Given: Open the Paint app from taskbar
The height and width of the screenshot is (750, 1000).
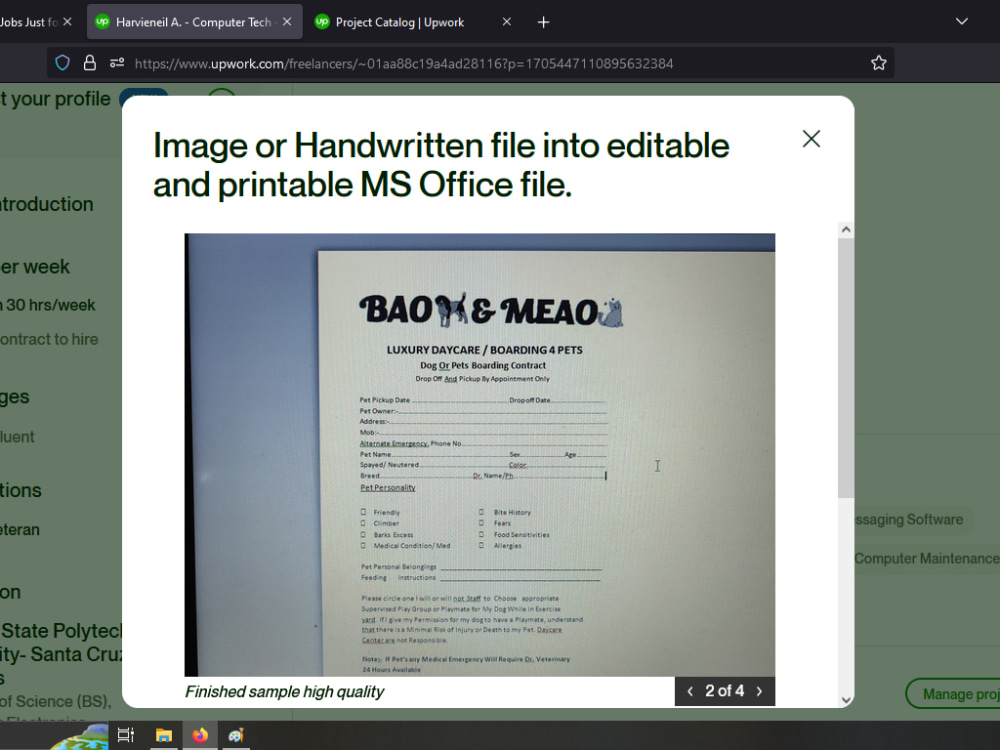Looking at the screenshot, I should [236, 735].
